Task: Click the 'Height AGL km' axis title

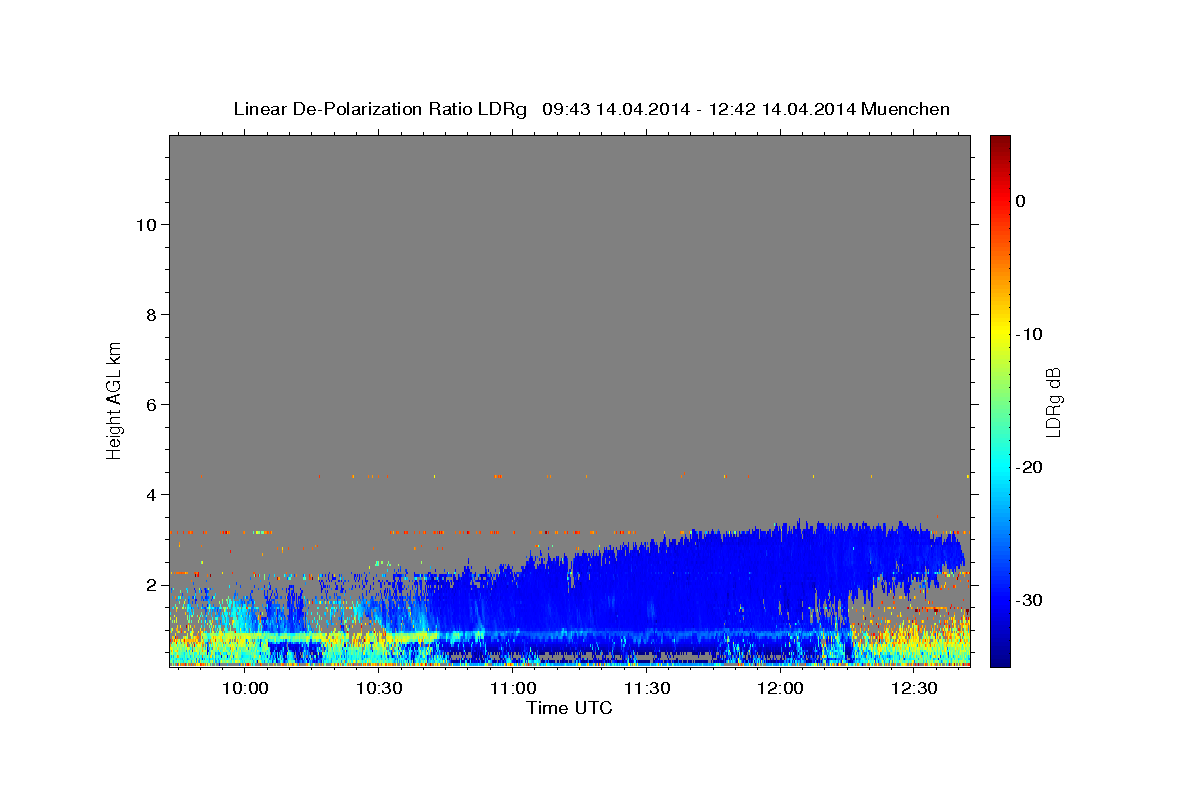Action: pyautogui.click(x=114, y=399)
